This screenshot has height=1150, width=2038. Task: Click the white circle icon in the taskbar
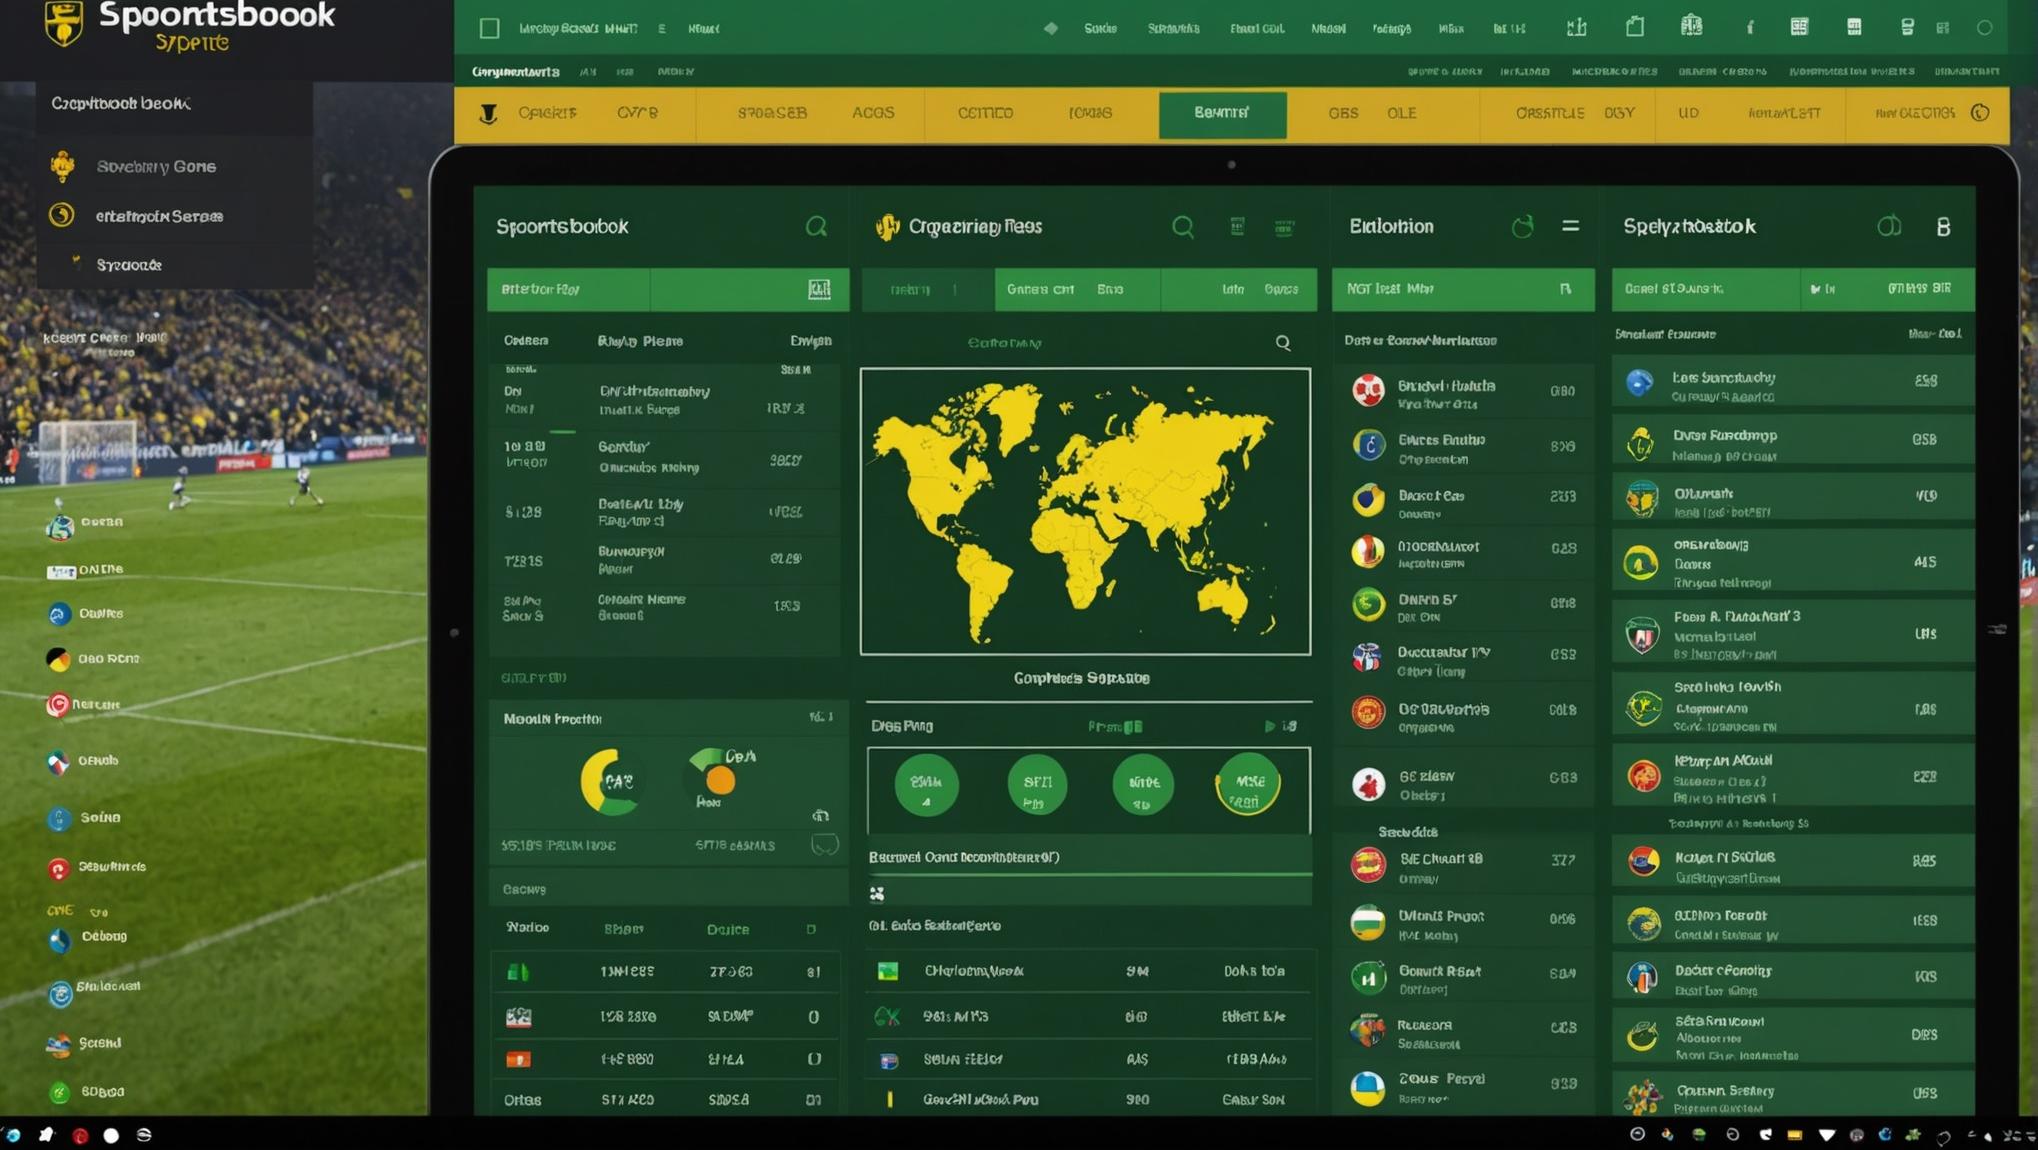111,1135
